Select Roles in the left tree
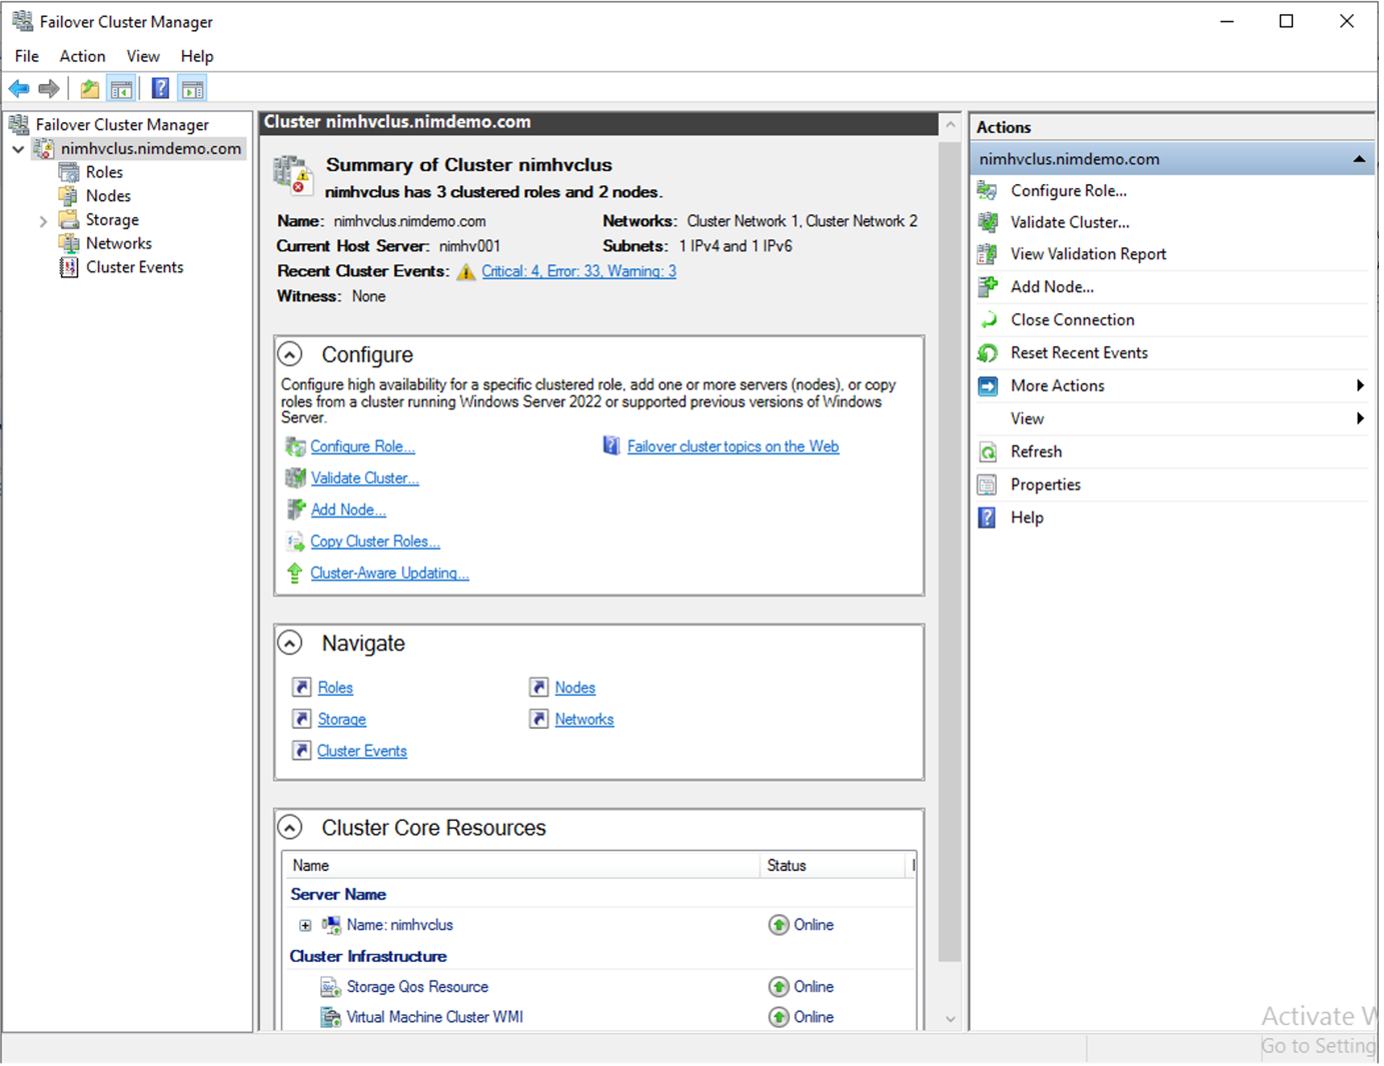The width and height of the screenshot is (1384, 1066). (x=104, y=172)
